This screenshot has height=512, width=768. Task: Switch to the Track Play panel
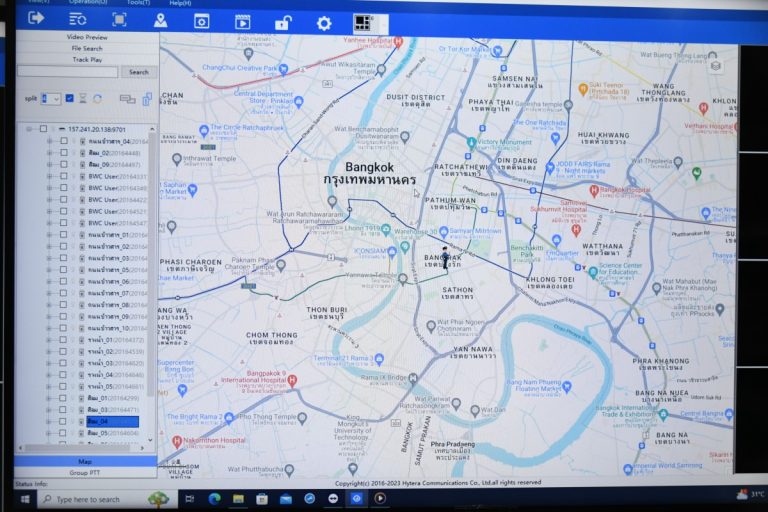87,59
